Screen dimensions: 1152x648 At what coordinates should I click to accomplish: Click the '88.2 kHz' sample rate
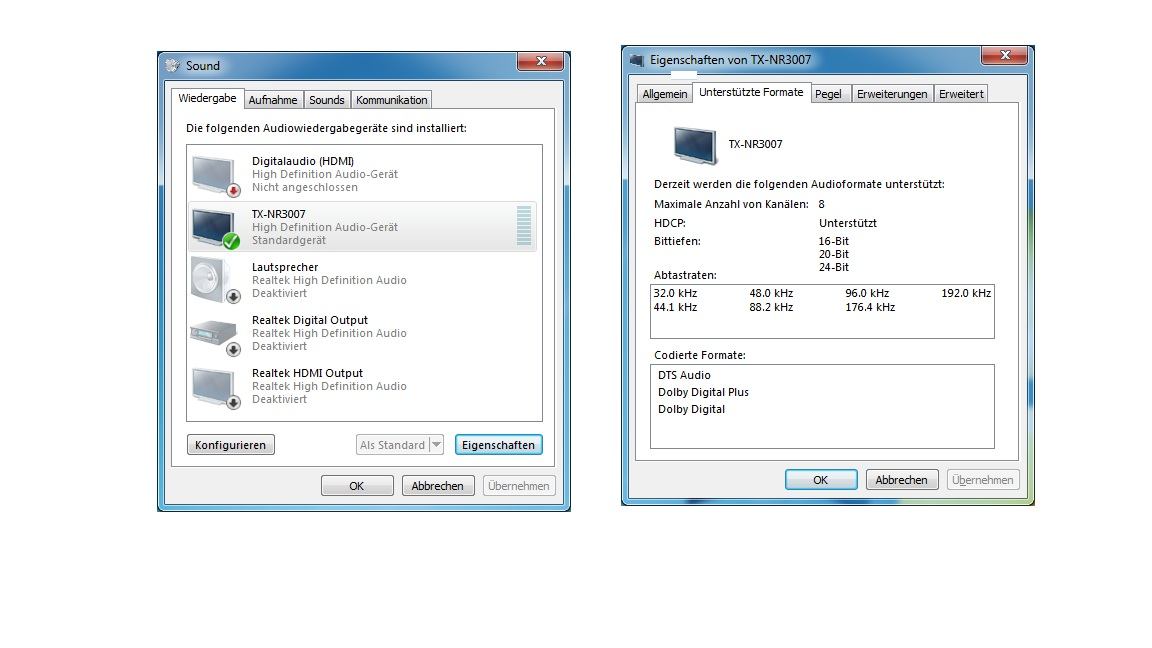pyautogui.click(x=771, y=308)
